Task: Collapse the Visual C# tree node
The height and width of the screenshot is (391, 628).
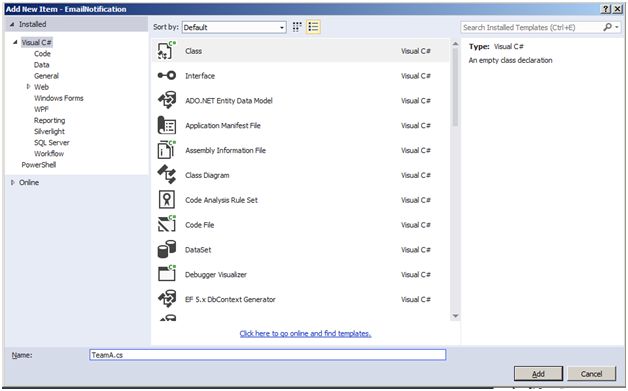Action: tap(15, 42)
